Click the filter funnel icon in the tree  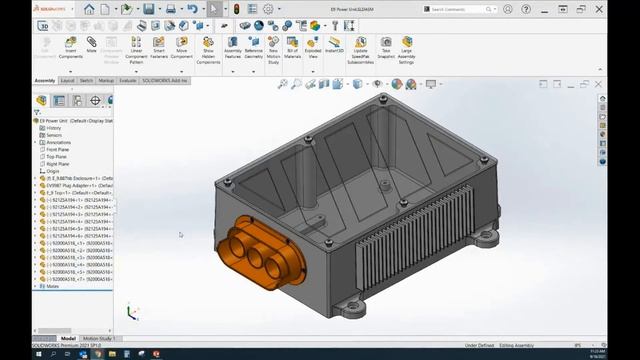point(37,112)
